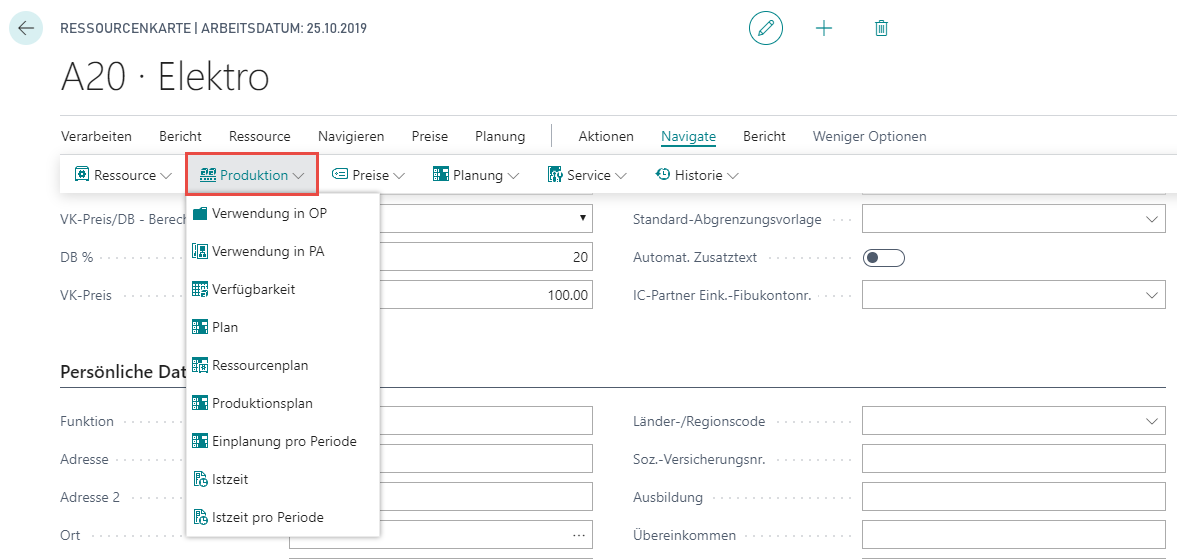This screenshot has height=559, width=1177.
Task: Choose Produktionsplan entry
Action: [x=283, y=403]
